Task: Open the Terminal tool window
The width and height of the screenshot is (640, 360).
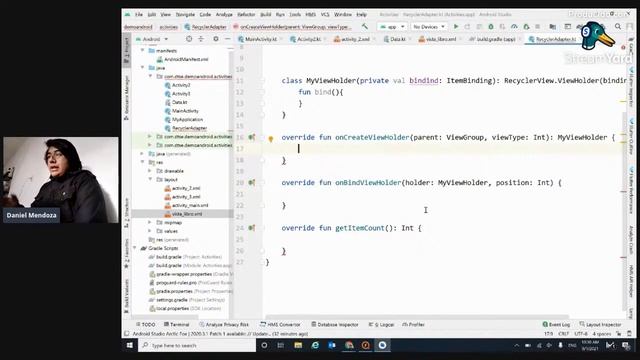Action: 176,324
